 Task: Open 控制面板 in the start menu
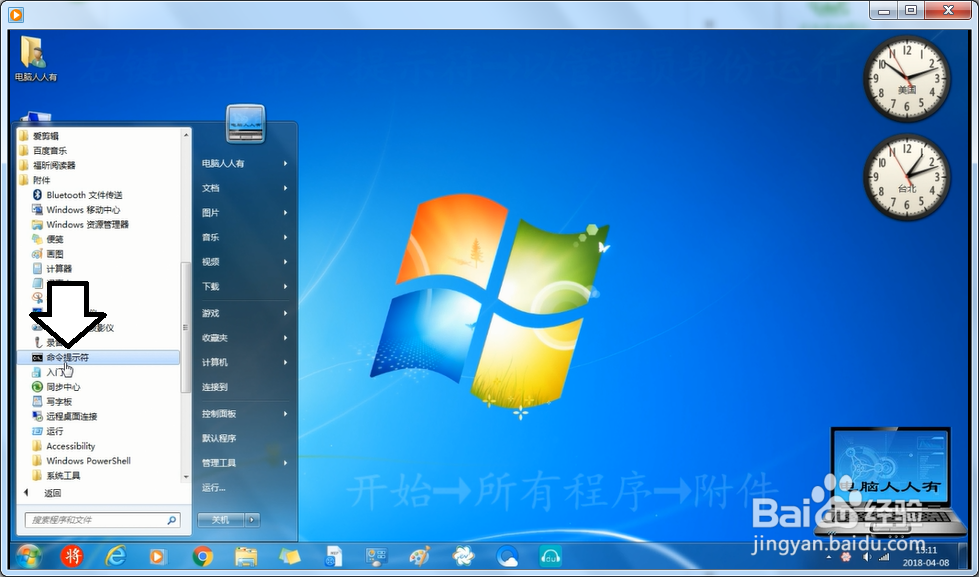245,414
